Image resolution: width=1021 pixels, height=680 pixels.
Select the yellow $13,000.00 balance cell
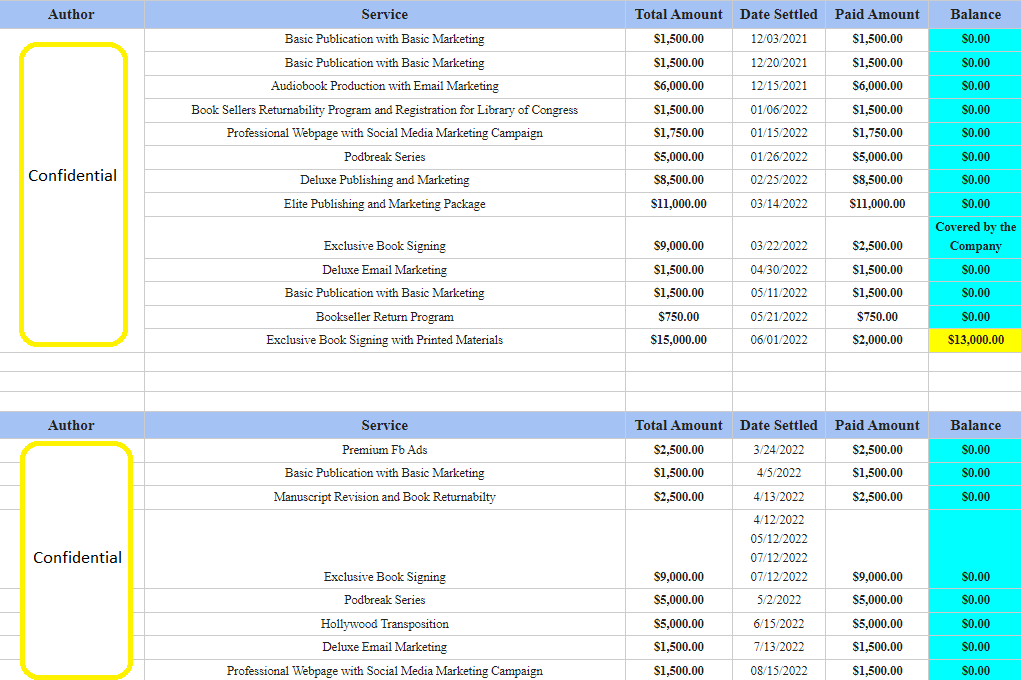pyautogui.click(x=975, y=340)
